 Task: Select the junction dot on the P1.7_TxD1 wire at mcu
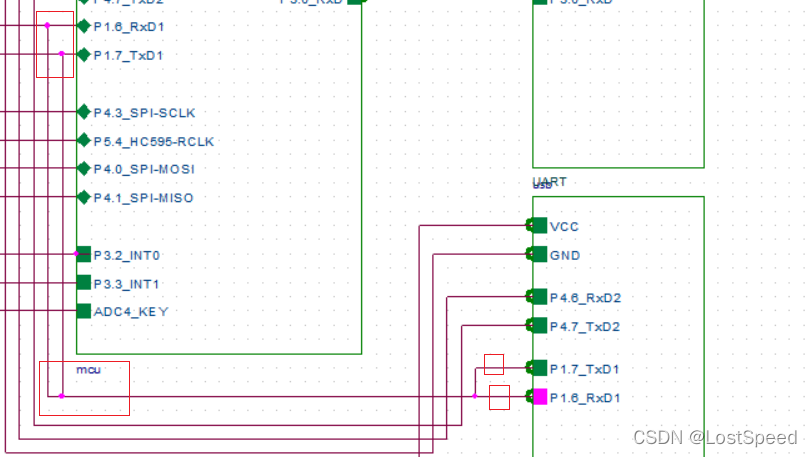[62, 54]
